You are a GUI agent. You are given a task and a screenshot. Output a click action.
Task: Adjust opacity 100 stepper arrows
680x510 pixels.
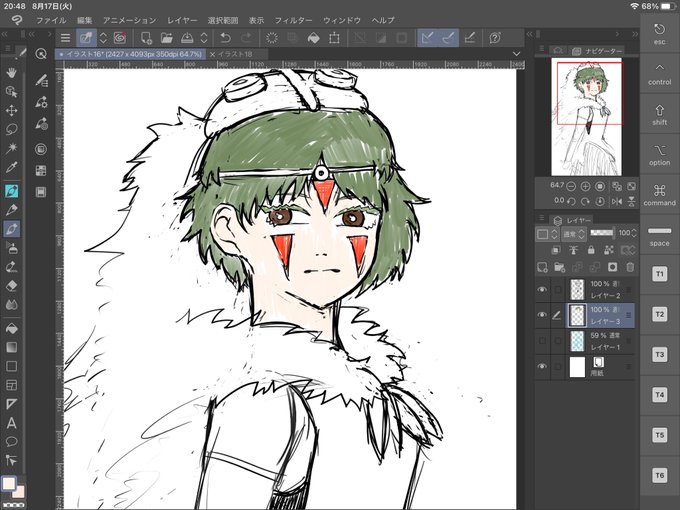tap(634, 233)
